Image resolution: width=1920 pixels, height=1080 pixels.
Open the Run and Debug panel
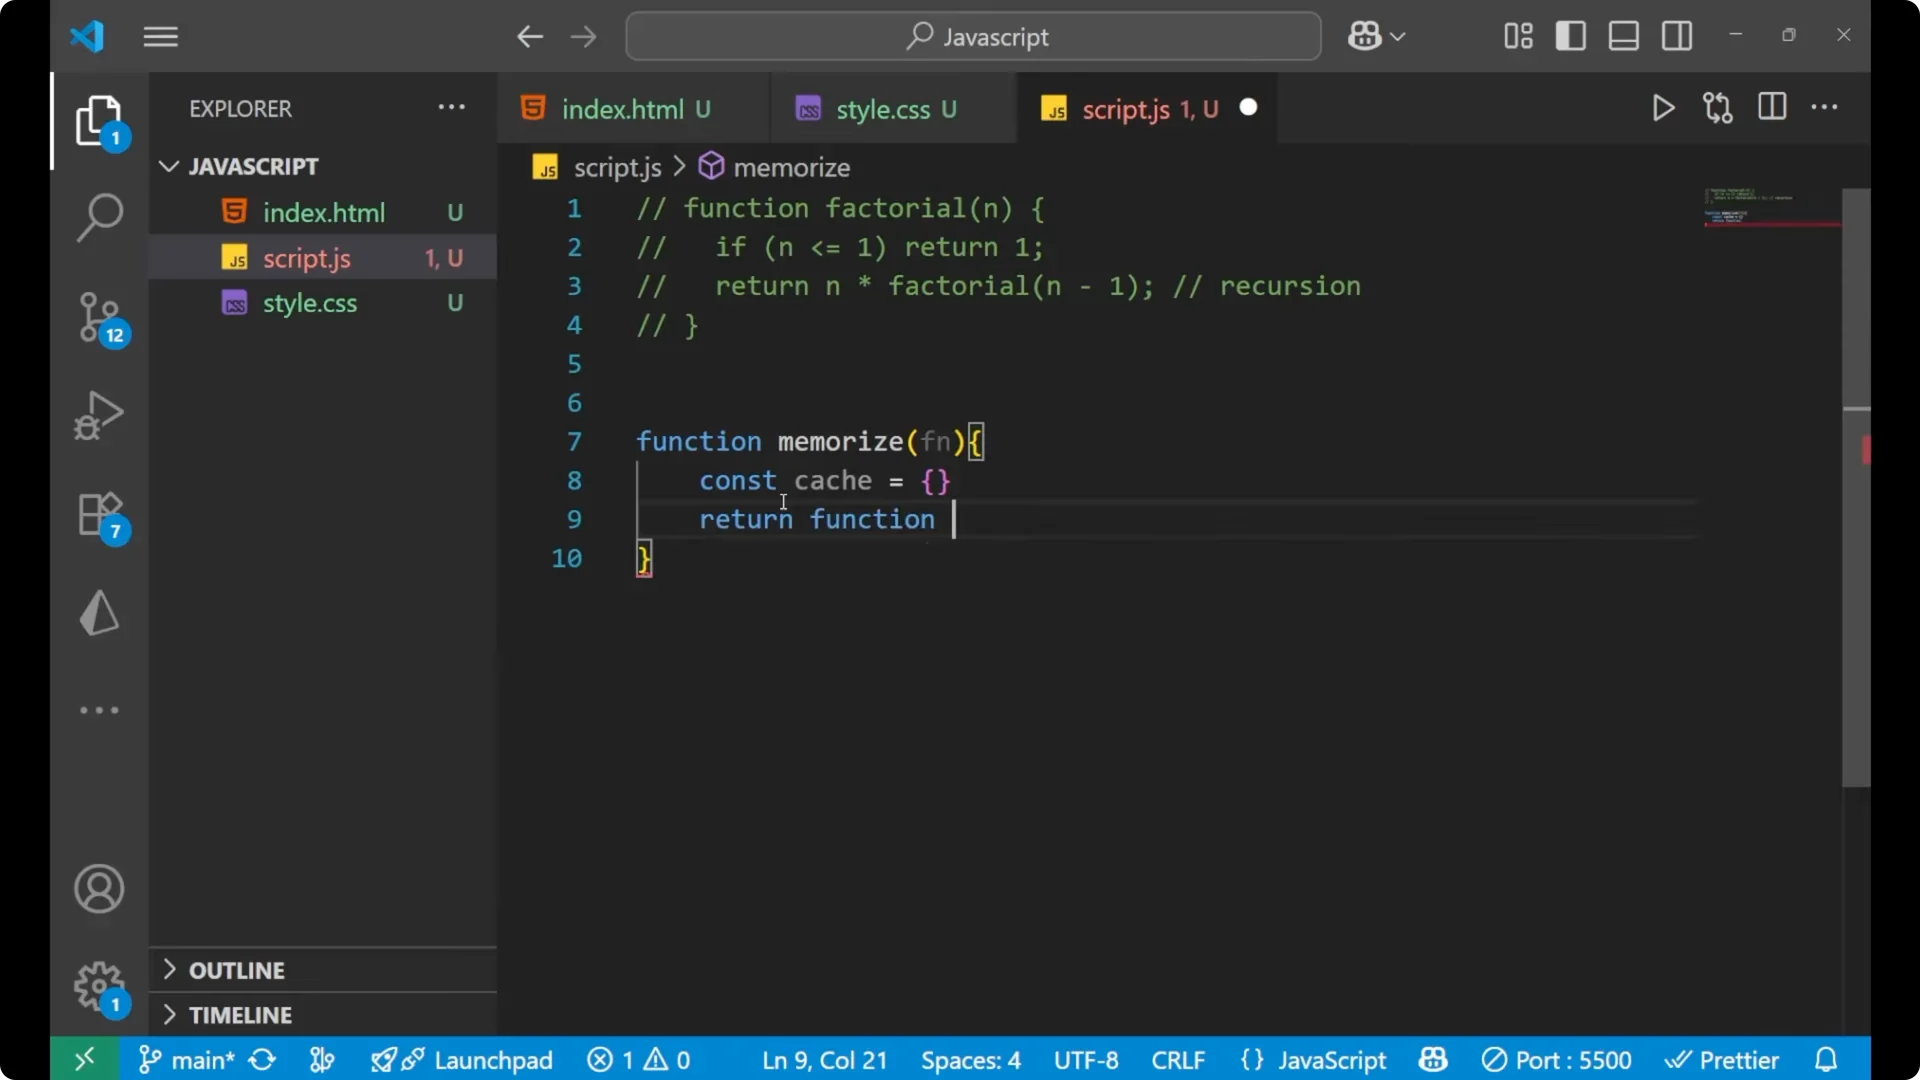98,414
